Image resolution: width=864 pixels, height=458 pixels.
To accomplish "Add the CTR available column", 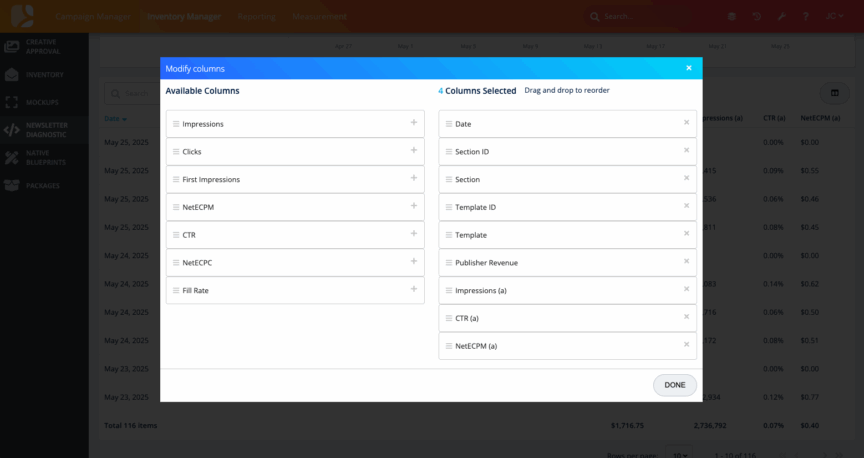I will point(413,234).
